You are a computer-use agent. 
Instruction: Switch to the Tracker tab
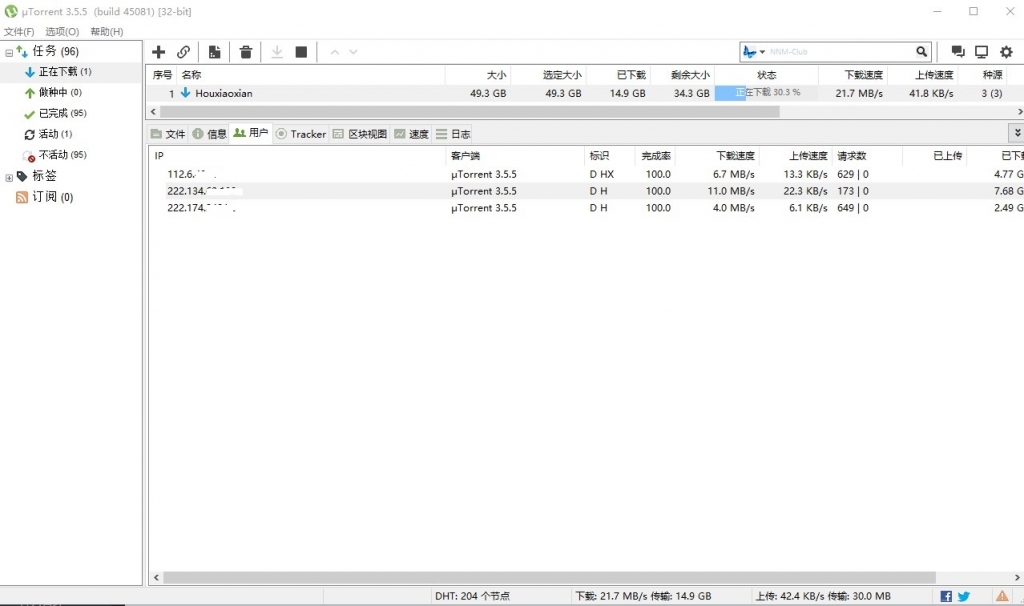301,134
